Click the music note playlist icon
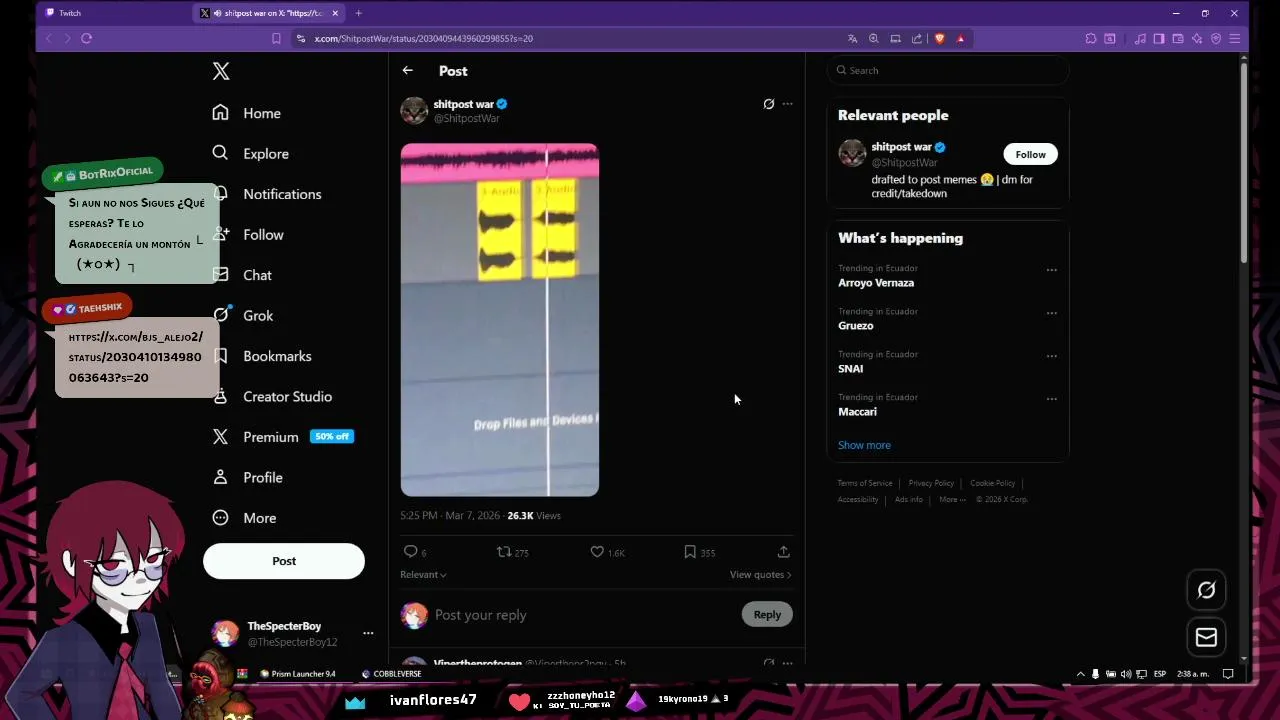The image size is (1280, 720). point(1140,38)
